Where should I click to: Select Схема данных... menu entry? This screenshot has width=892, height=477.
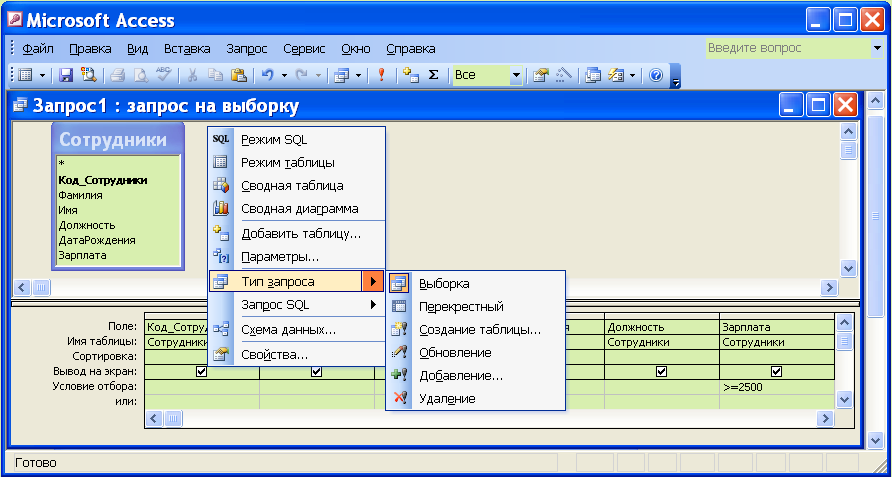(297, 330)
